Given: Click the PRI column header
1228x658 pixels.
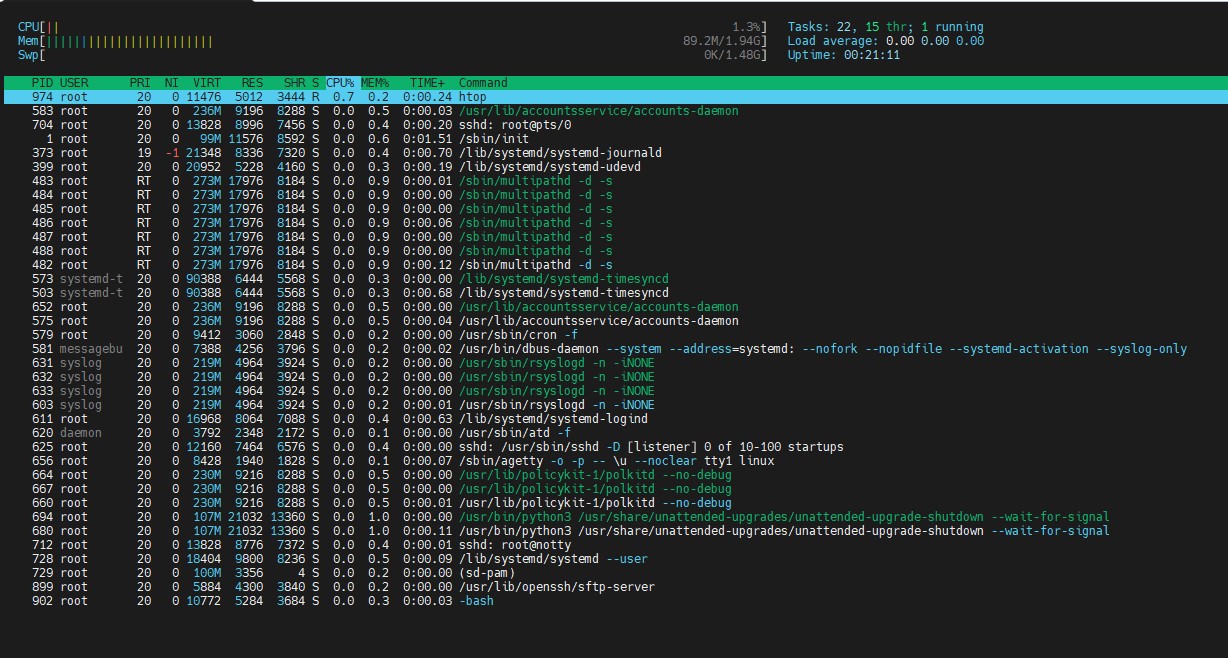Looking at the screenshot, I should point(140,83).
